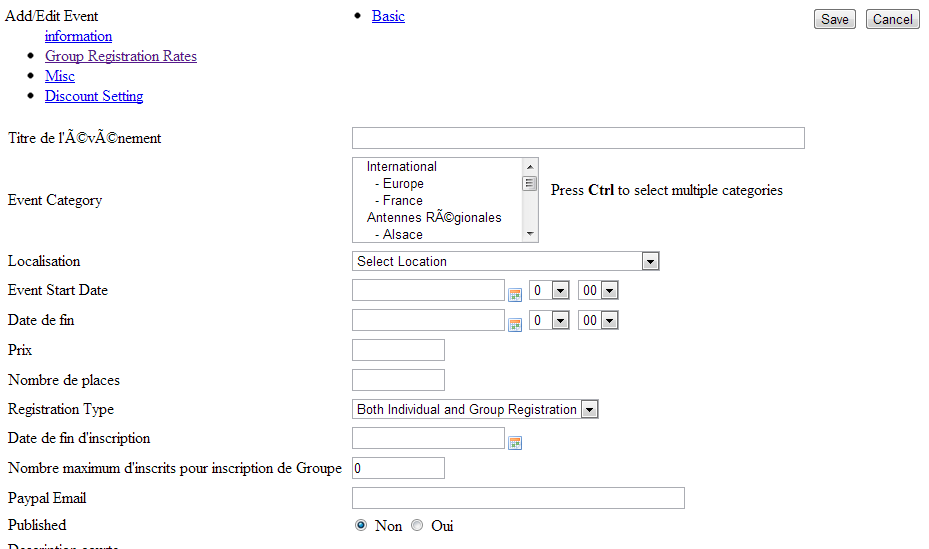Switch to Group Registration Rates tab

[121, 56]
